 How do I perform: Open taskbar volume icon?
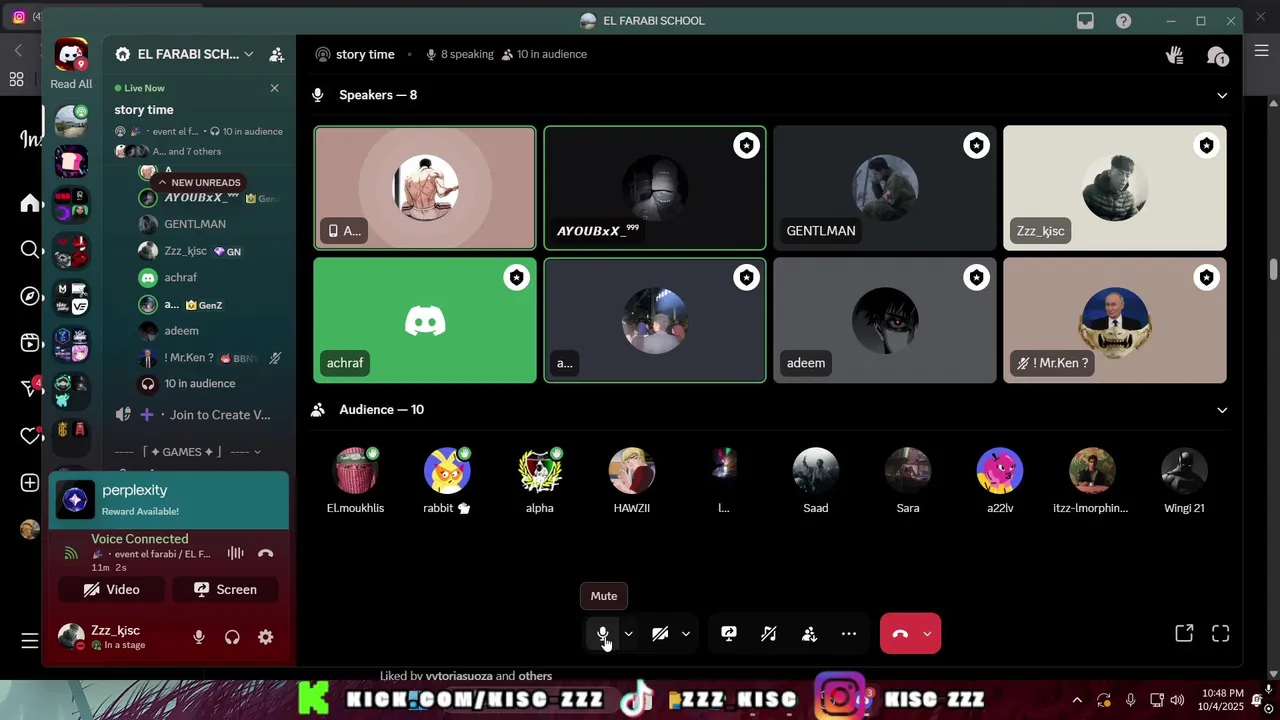[x=1178, y=700]
